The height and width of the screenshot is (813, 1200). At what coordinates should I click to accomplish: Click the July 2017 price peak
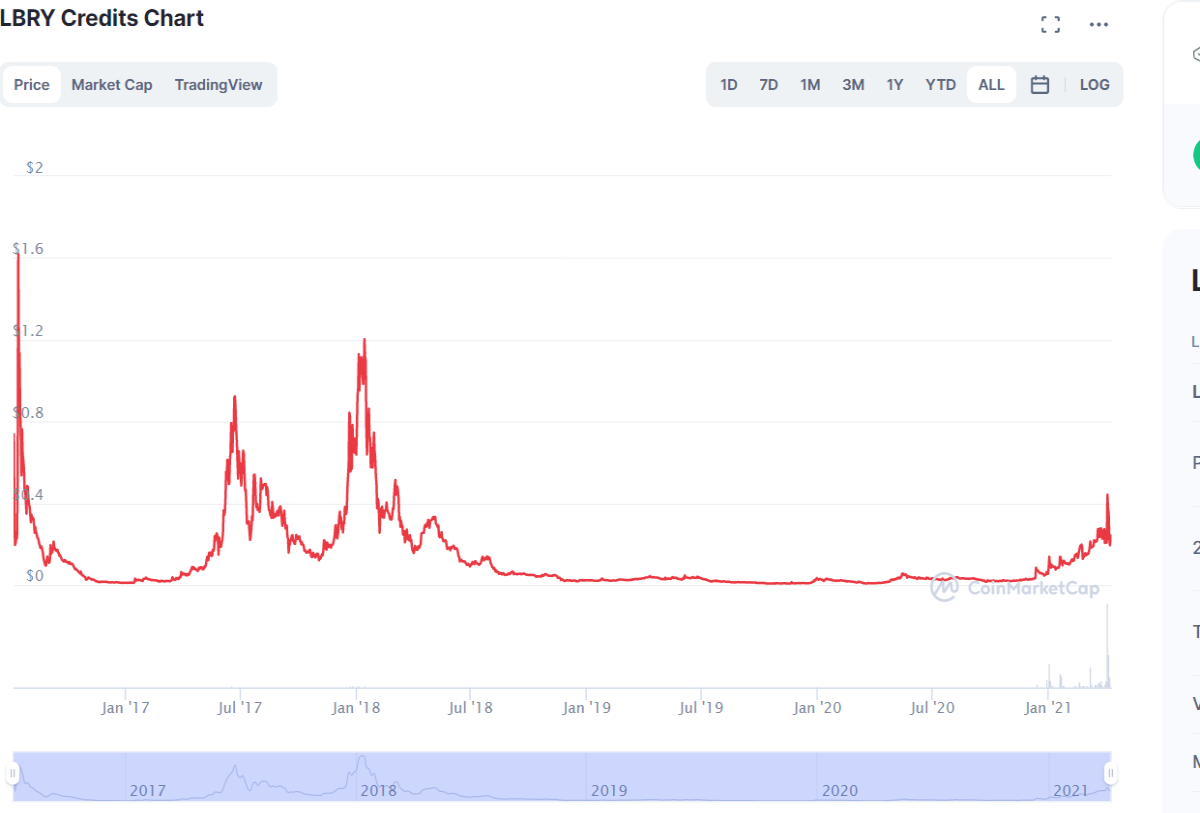(x=234, y=397)
